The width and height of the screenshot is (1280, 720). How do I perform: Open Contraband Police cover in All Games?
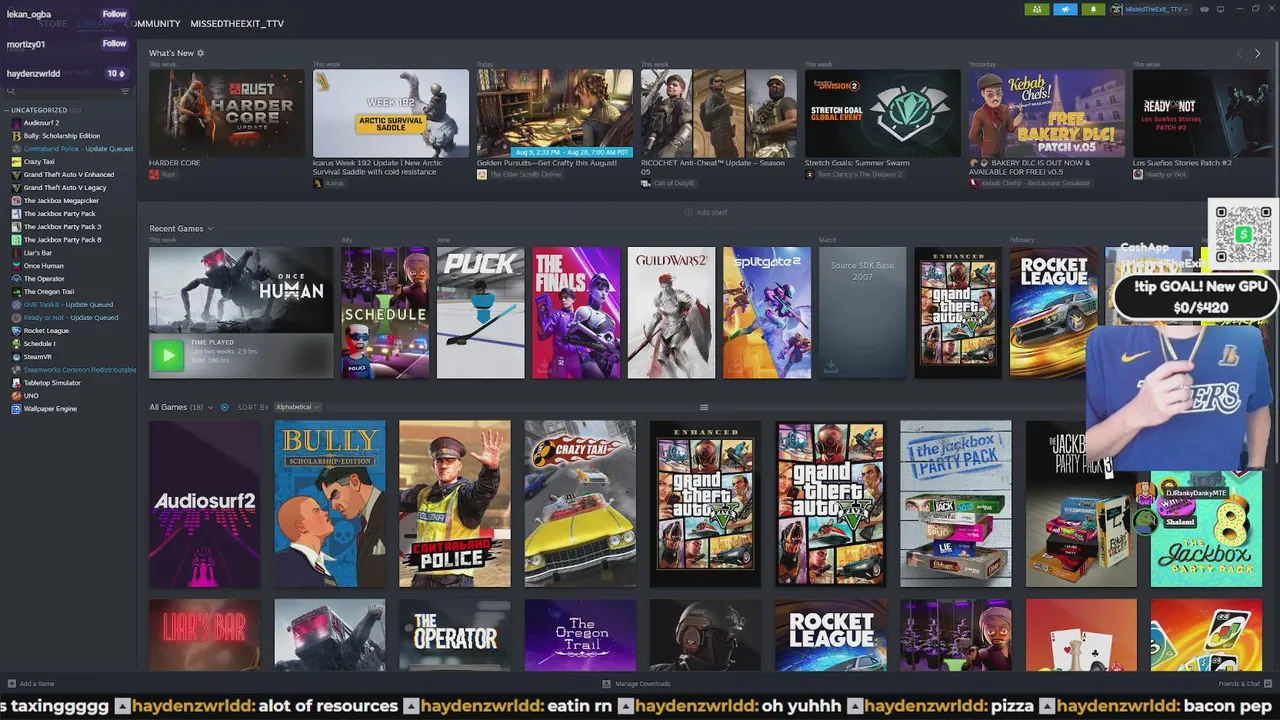click(x=455, y=504)
